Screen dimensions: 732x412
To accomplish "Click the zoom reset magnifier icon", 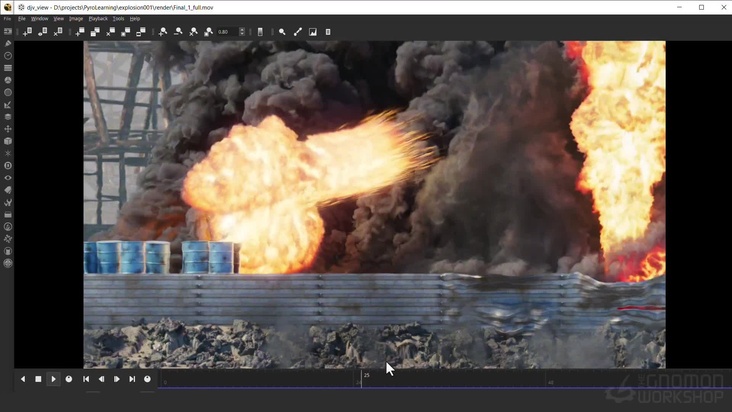I will (193, 32).
